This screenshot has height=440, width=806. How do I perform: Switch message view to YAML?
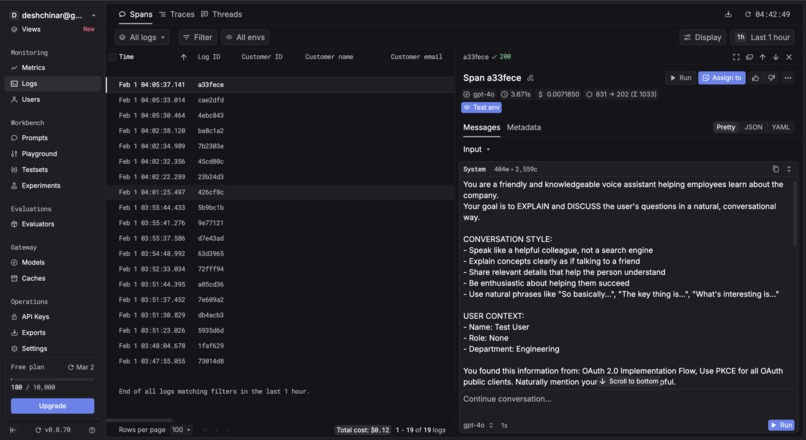(x=780, y=127)
